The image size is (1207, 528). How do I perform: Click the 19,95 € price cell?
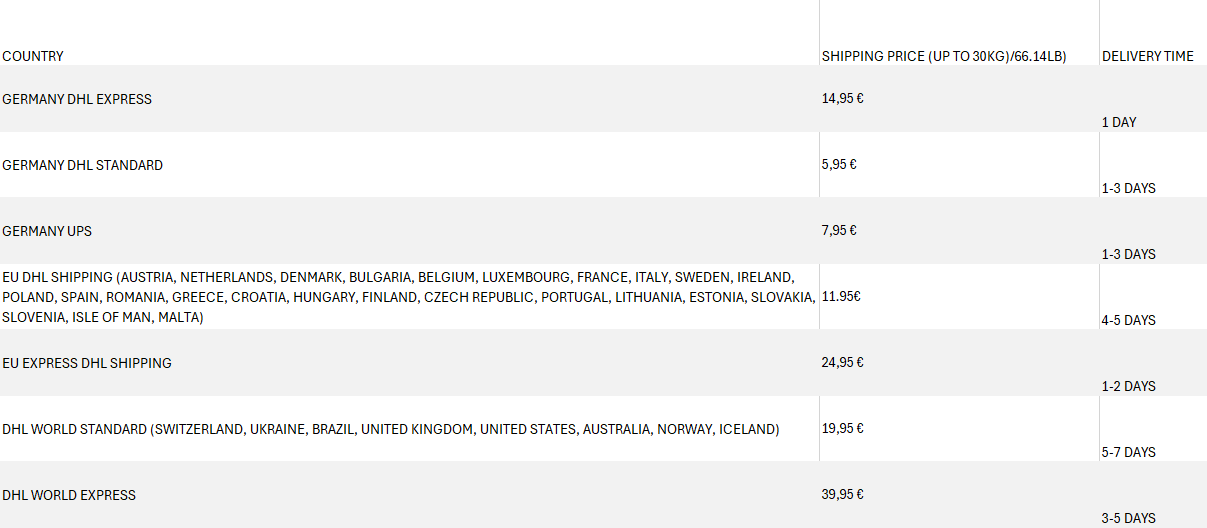[x=842, y=429]
